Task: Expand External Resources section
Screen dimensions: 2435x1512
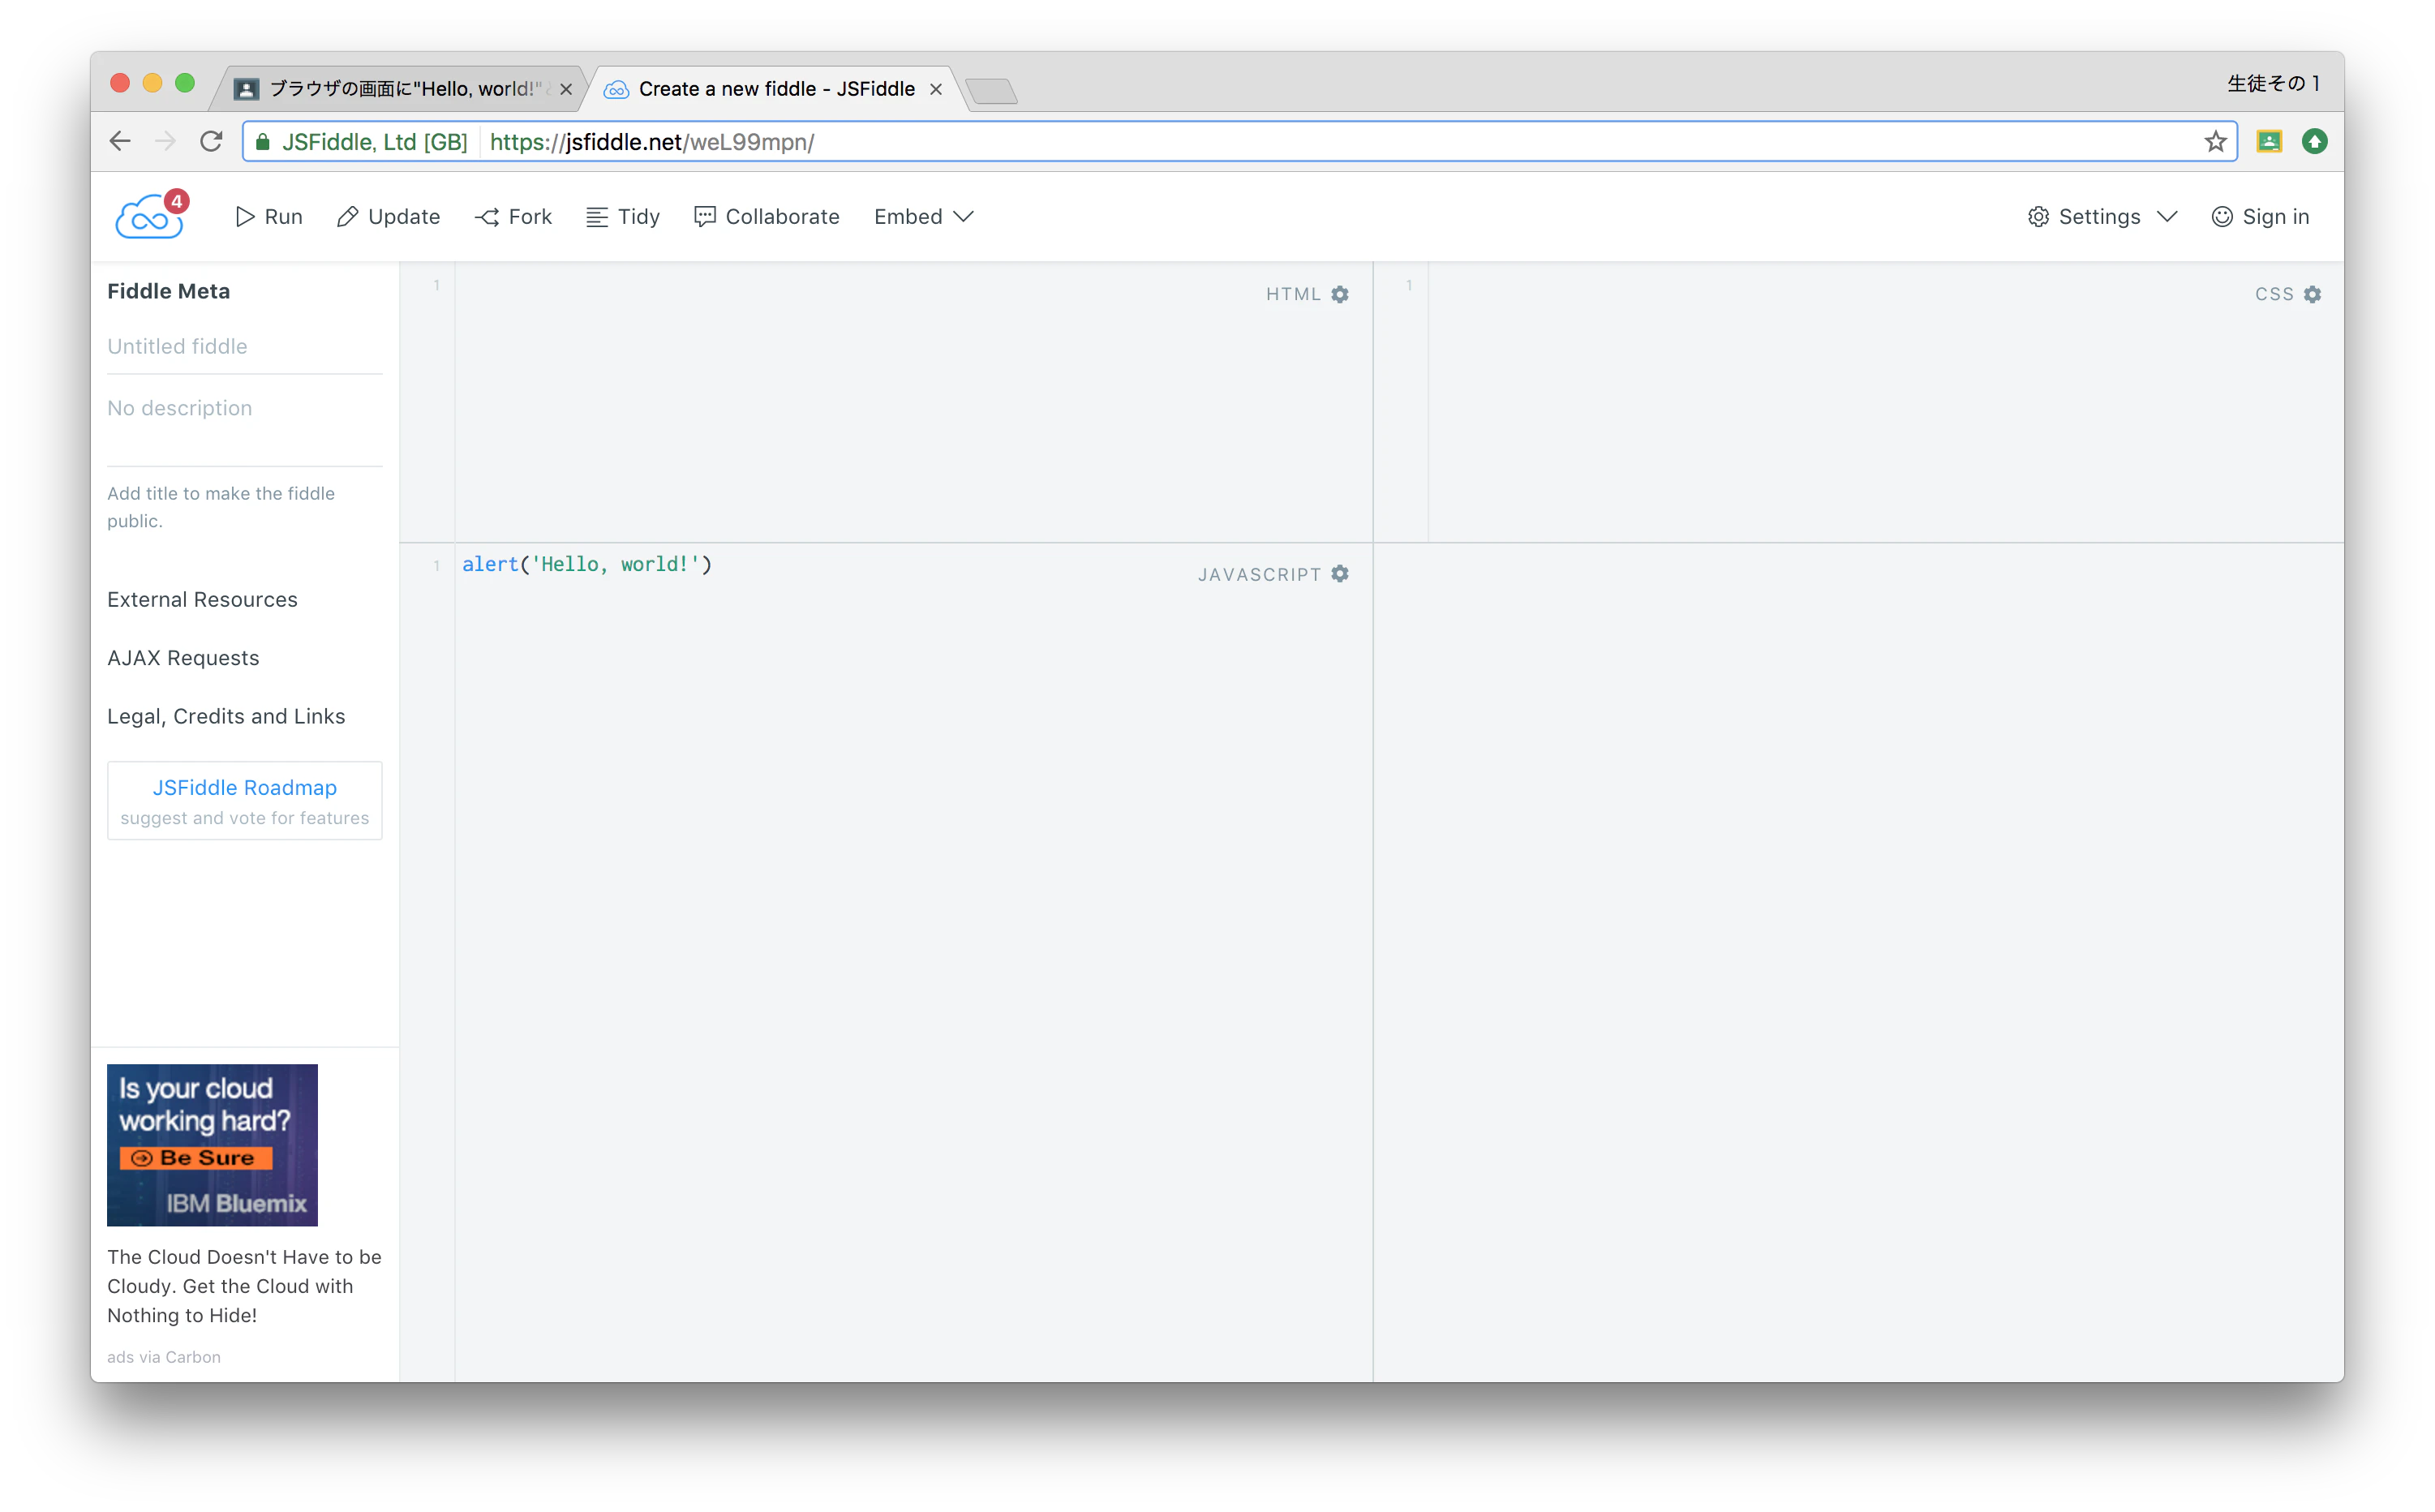Action: [x=202, y=600]
